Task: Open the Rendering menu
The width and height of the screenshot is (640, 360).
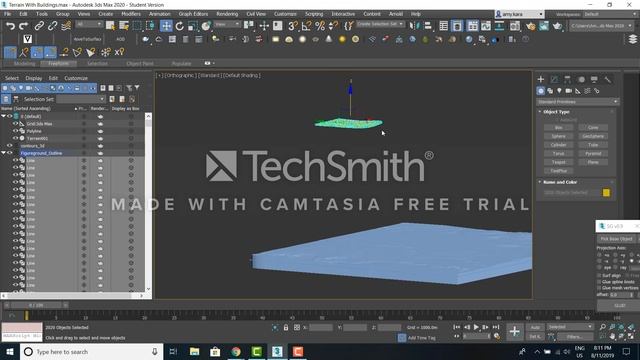Action: pos(227,14)
